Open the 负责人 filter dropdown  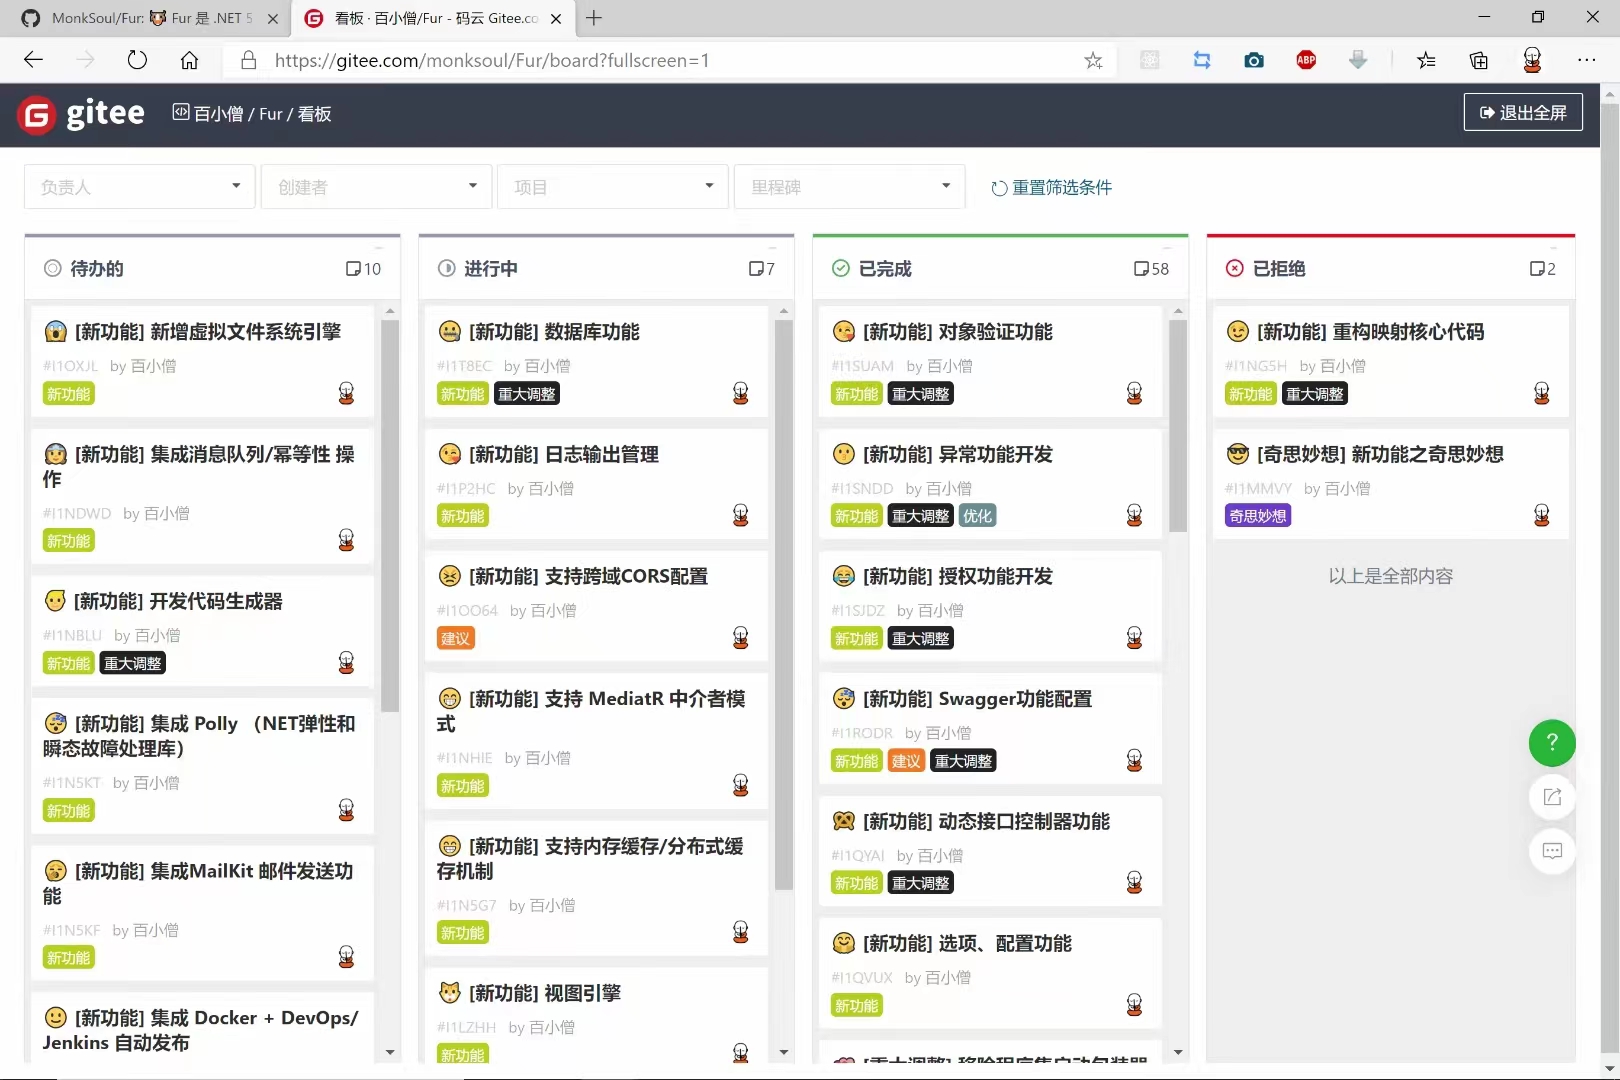coord(138,186)
